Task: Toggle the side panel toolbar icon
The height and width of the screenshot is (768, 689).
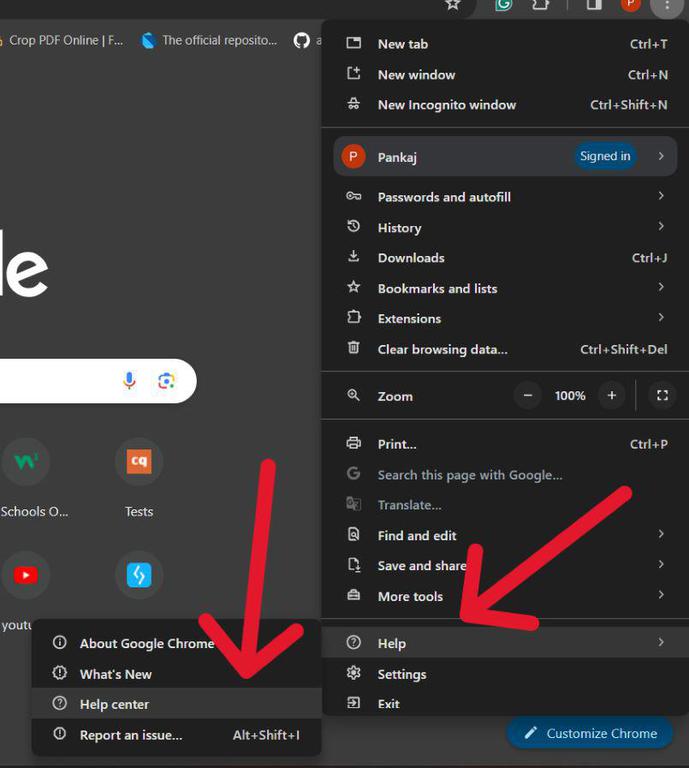Action: coord(594,5)
